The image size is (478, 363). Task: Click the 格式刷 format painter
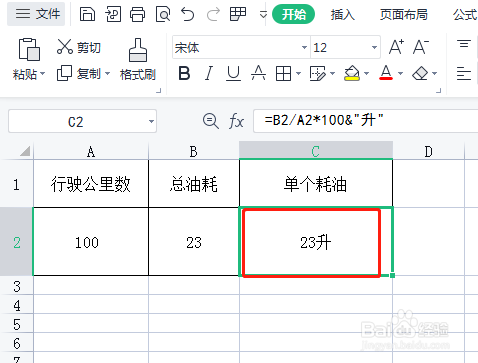pyautogui.click(x=138, y=59)
